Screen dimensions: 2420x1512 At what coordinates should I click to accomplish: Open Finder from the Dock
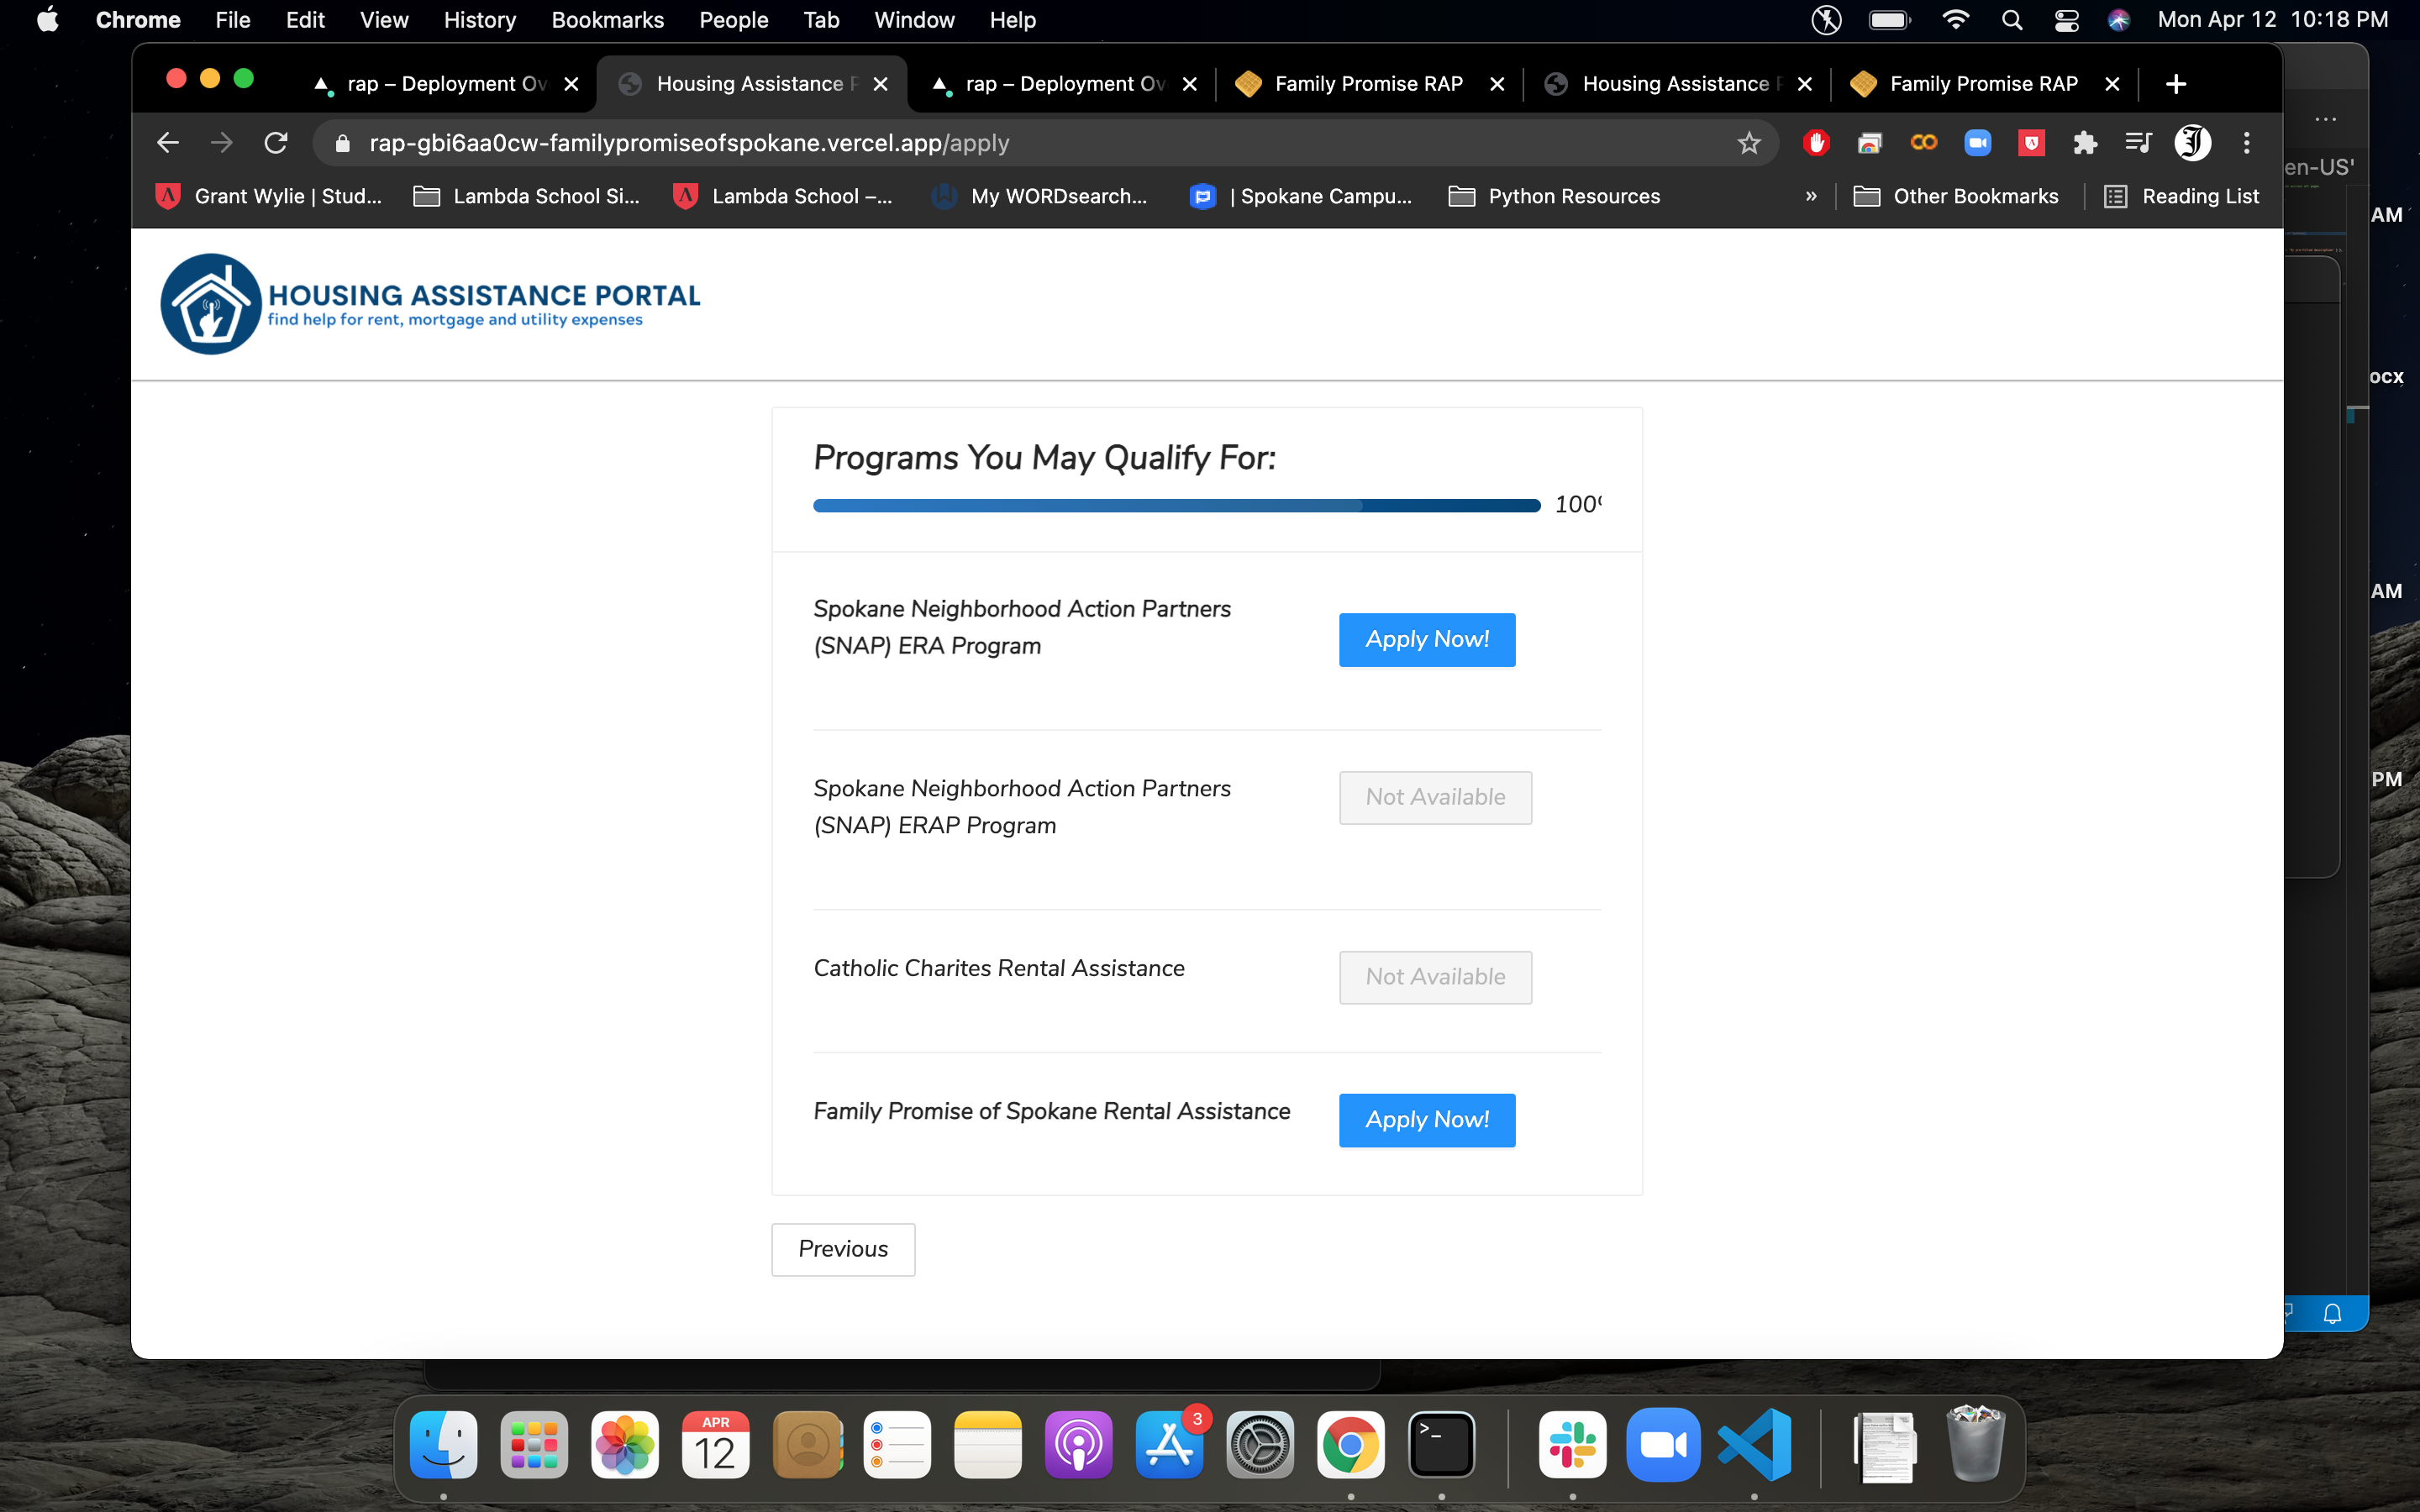(443, 1445)
